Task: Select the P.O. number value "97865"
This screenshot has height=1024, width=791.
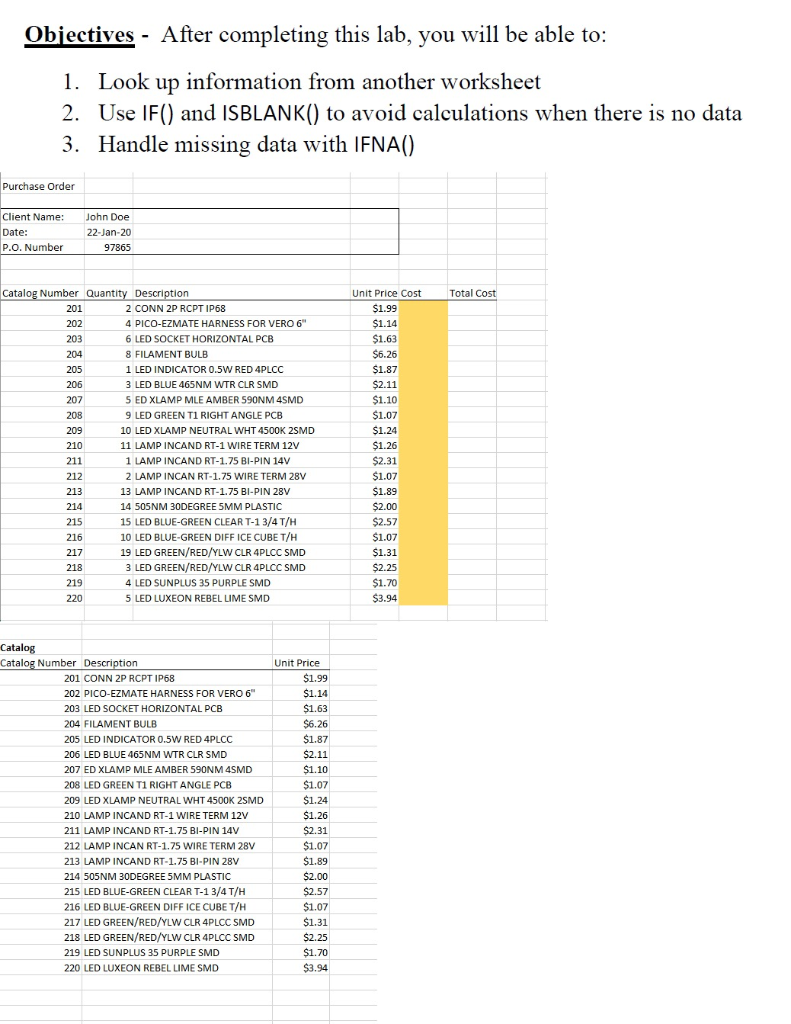Action: pos(118,248)
